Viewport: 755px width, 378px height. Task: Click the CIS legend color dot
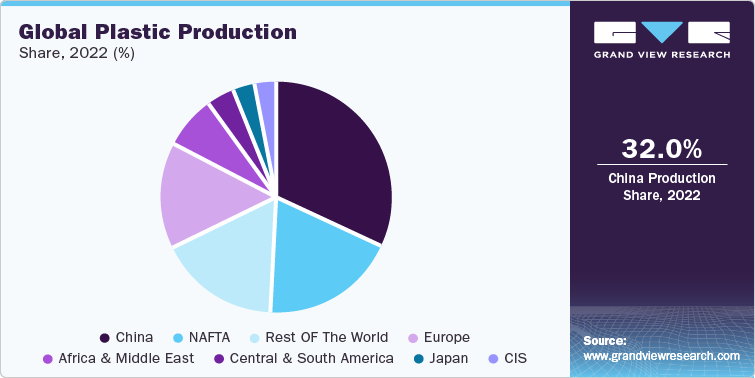[x=494, y=359]
